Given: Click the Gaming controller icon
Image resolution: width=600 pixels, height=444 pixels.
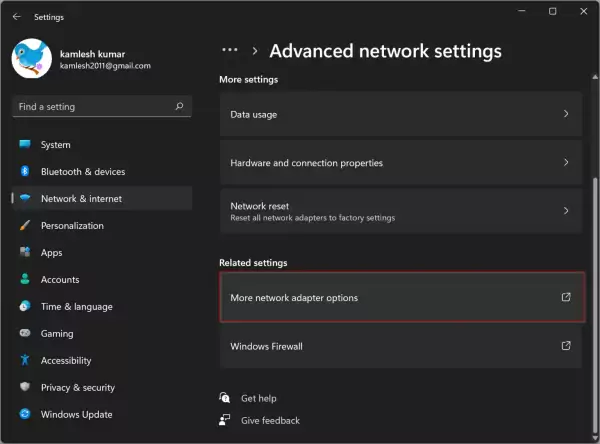Looking at the screenshot, I should click(x=25, y=333).
